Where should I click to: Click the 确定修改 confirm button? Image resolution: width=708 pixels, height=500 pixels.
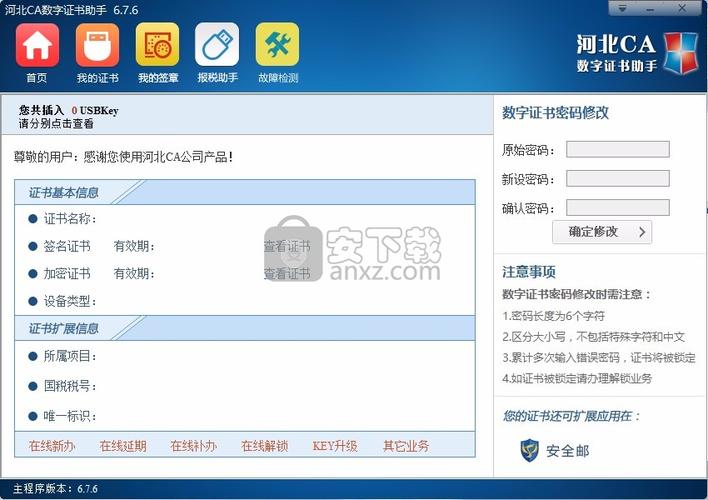point(602,232)
